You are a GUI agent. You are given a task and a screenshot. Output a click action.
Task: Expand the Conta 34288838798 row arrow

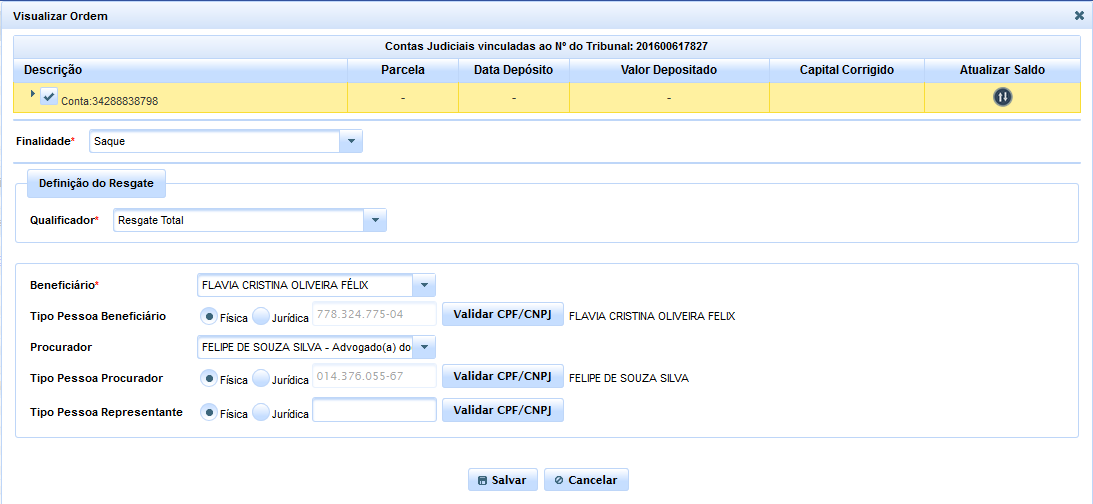[x=32, y=93]
